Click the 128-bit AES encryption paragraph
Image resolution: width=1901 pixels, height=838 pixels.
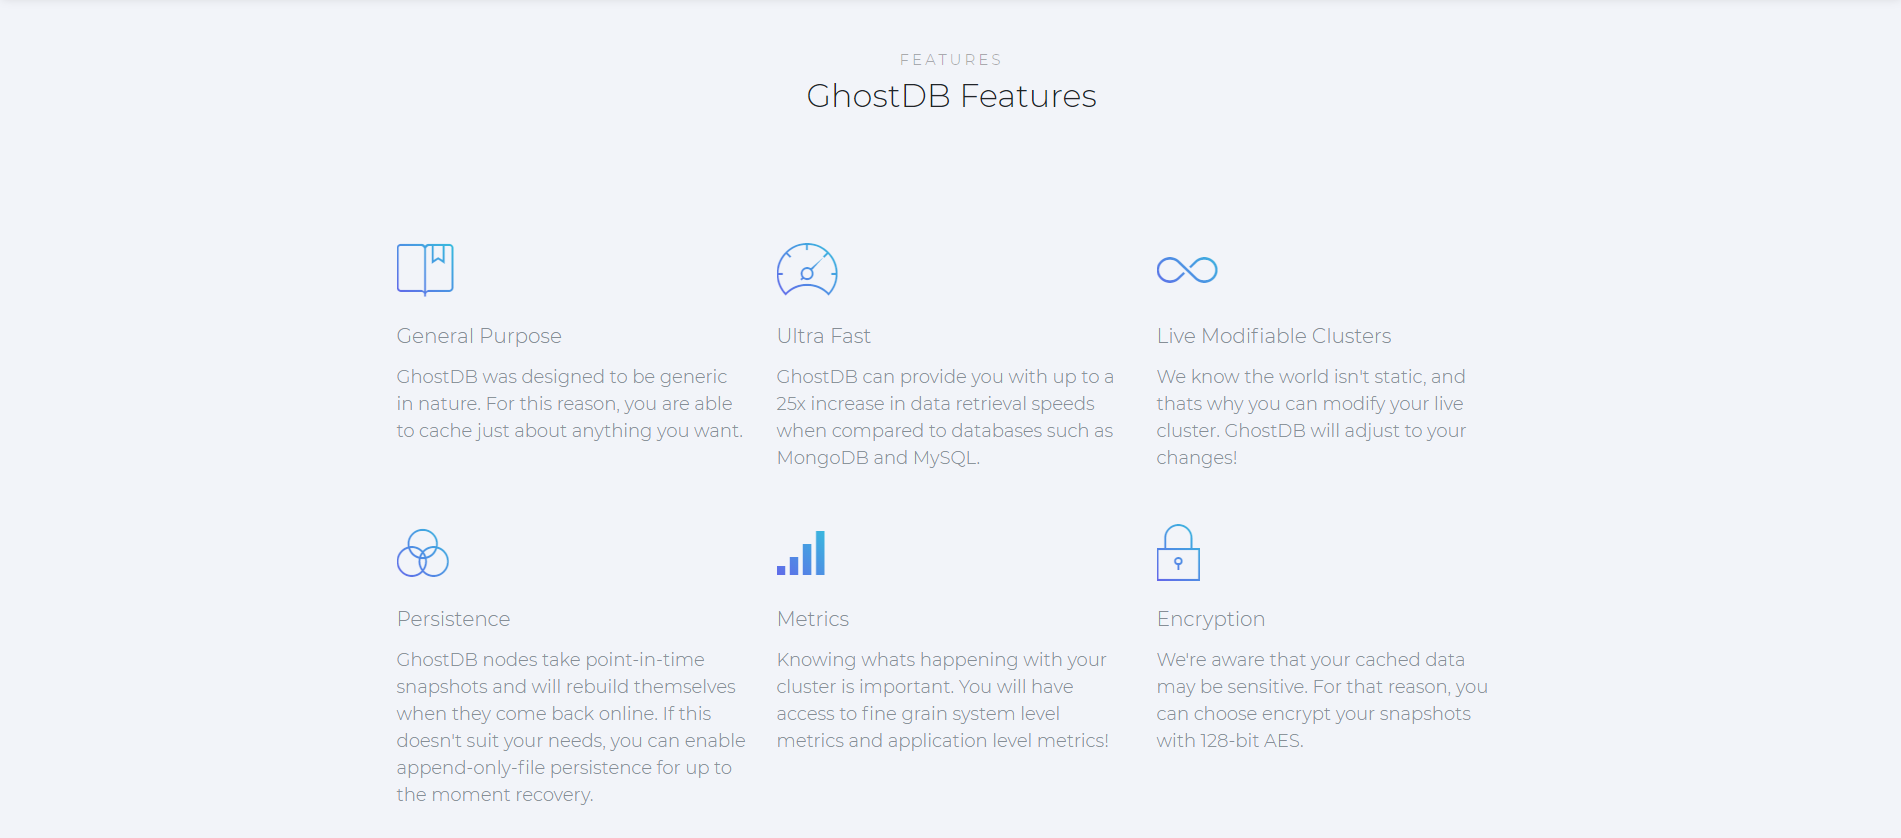point(1322,700)
